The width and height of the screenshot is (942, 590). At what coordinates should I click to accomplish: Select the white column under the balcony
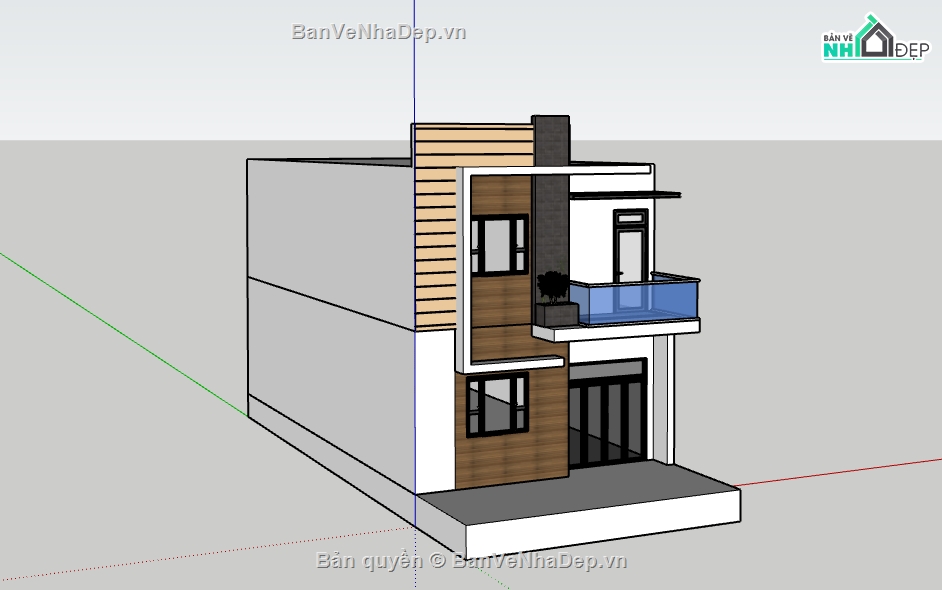(661, 400)
